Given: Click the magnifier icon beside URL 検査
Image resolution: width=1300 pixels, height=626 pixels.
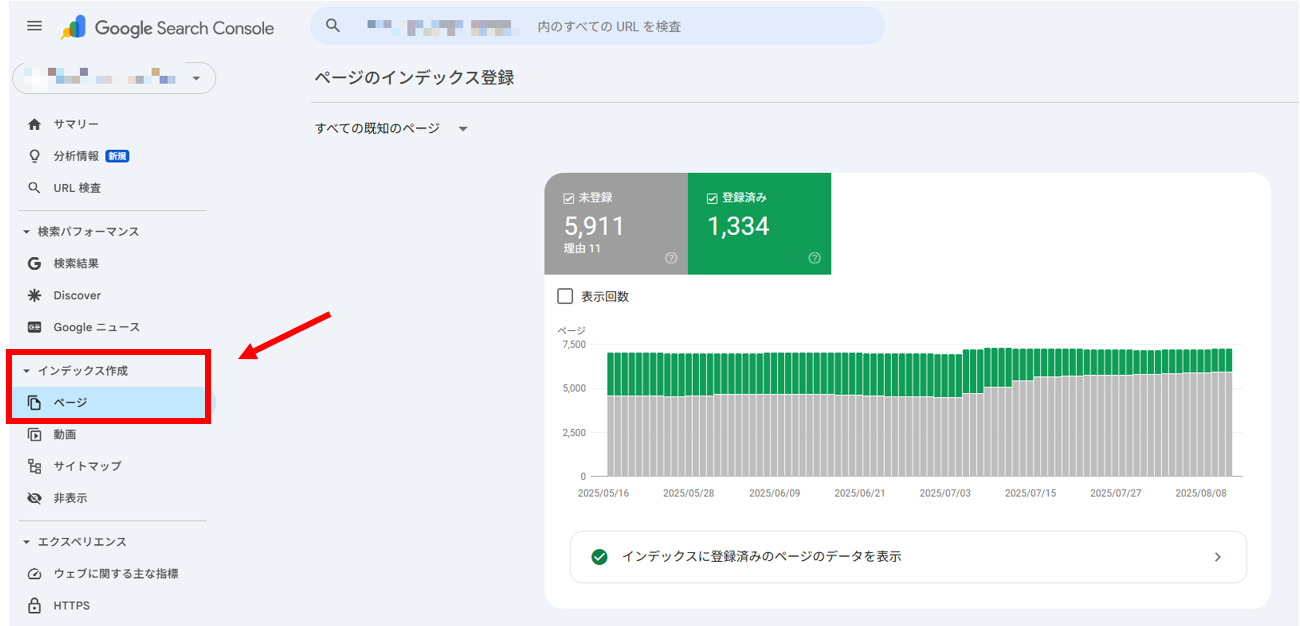Looking at the screenshot, I should pyautogui.click(x=35, y=188).
